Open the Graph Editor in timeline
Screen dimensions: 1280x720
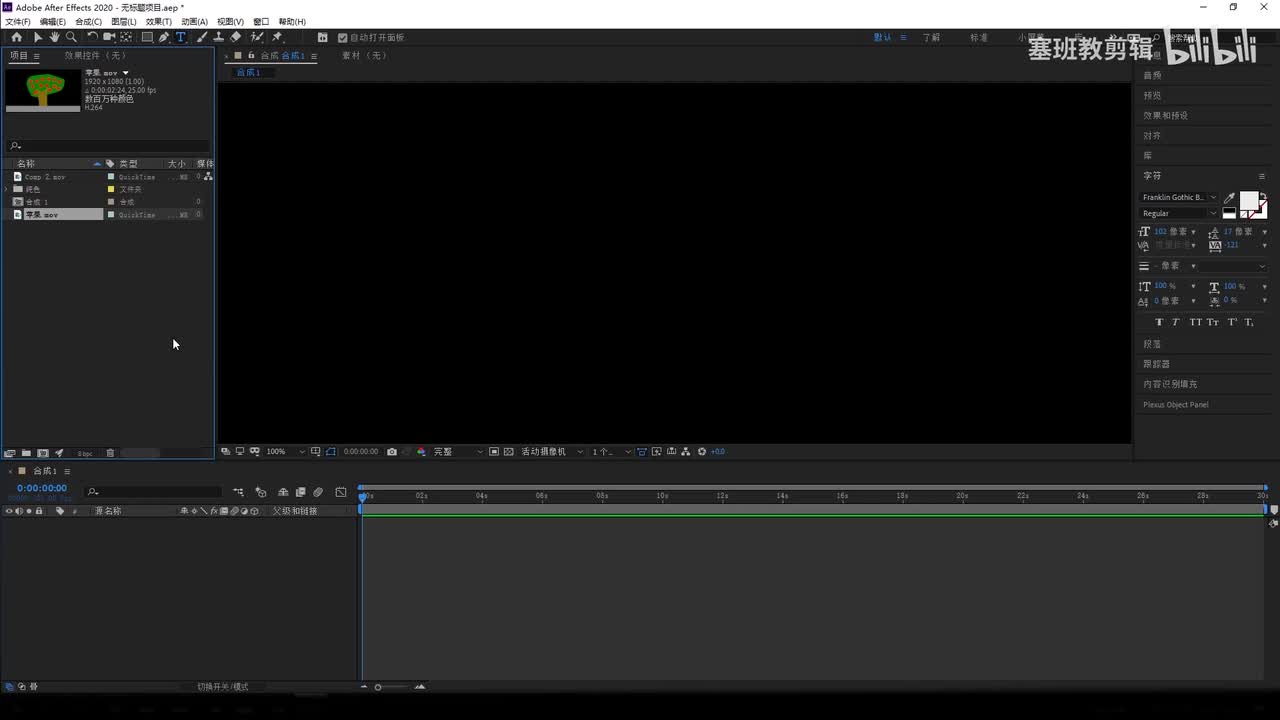(341, 492)
